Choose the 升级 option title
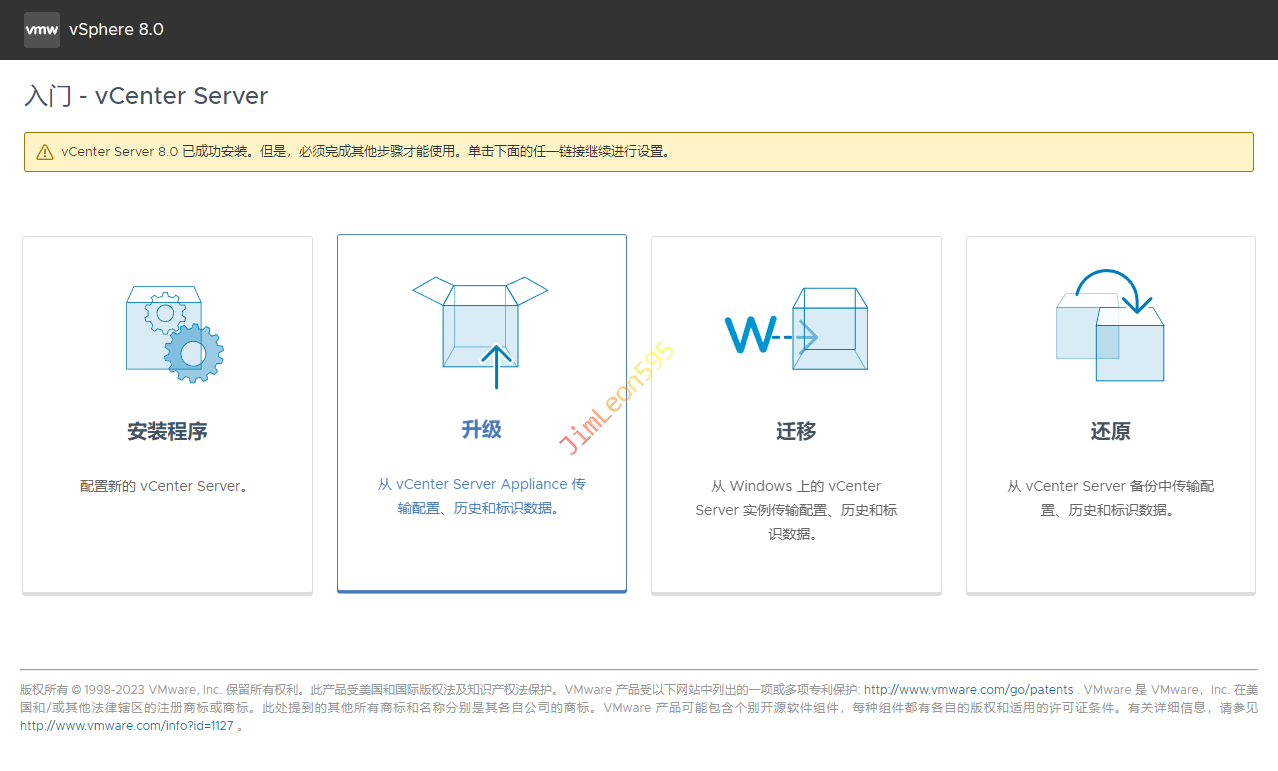The height and width of the screenshot is (771, 1278). (481, 430)
